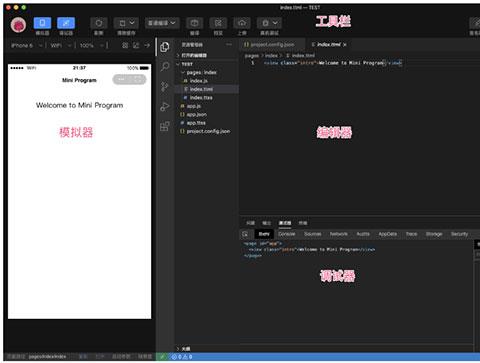
Task: Switch to the project.config.json editor tab
Action: pyautogui.click(x=272, y=44)
